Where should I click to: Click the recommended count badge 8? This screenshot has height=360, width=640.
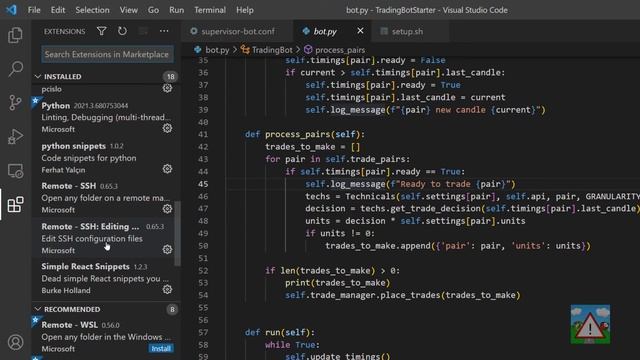(x=172, y=309)
